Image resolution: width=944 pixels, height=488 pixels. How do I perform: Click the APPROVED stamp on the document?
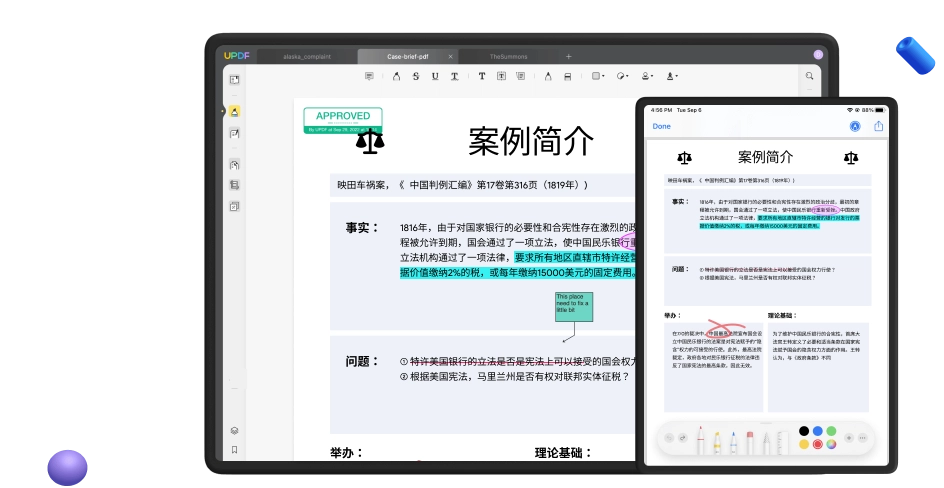pos(343,119)
